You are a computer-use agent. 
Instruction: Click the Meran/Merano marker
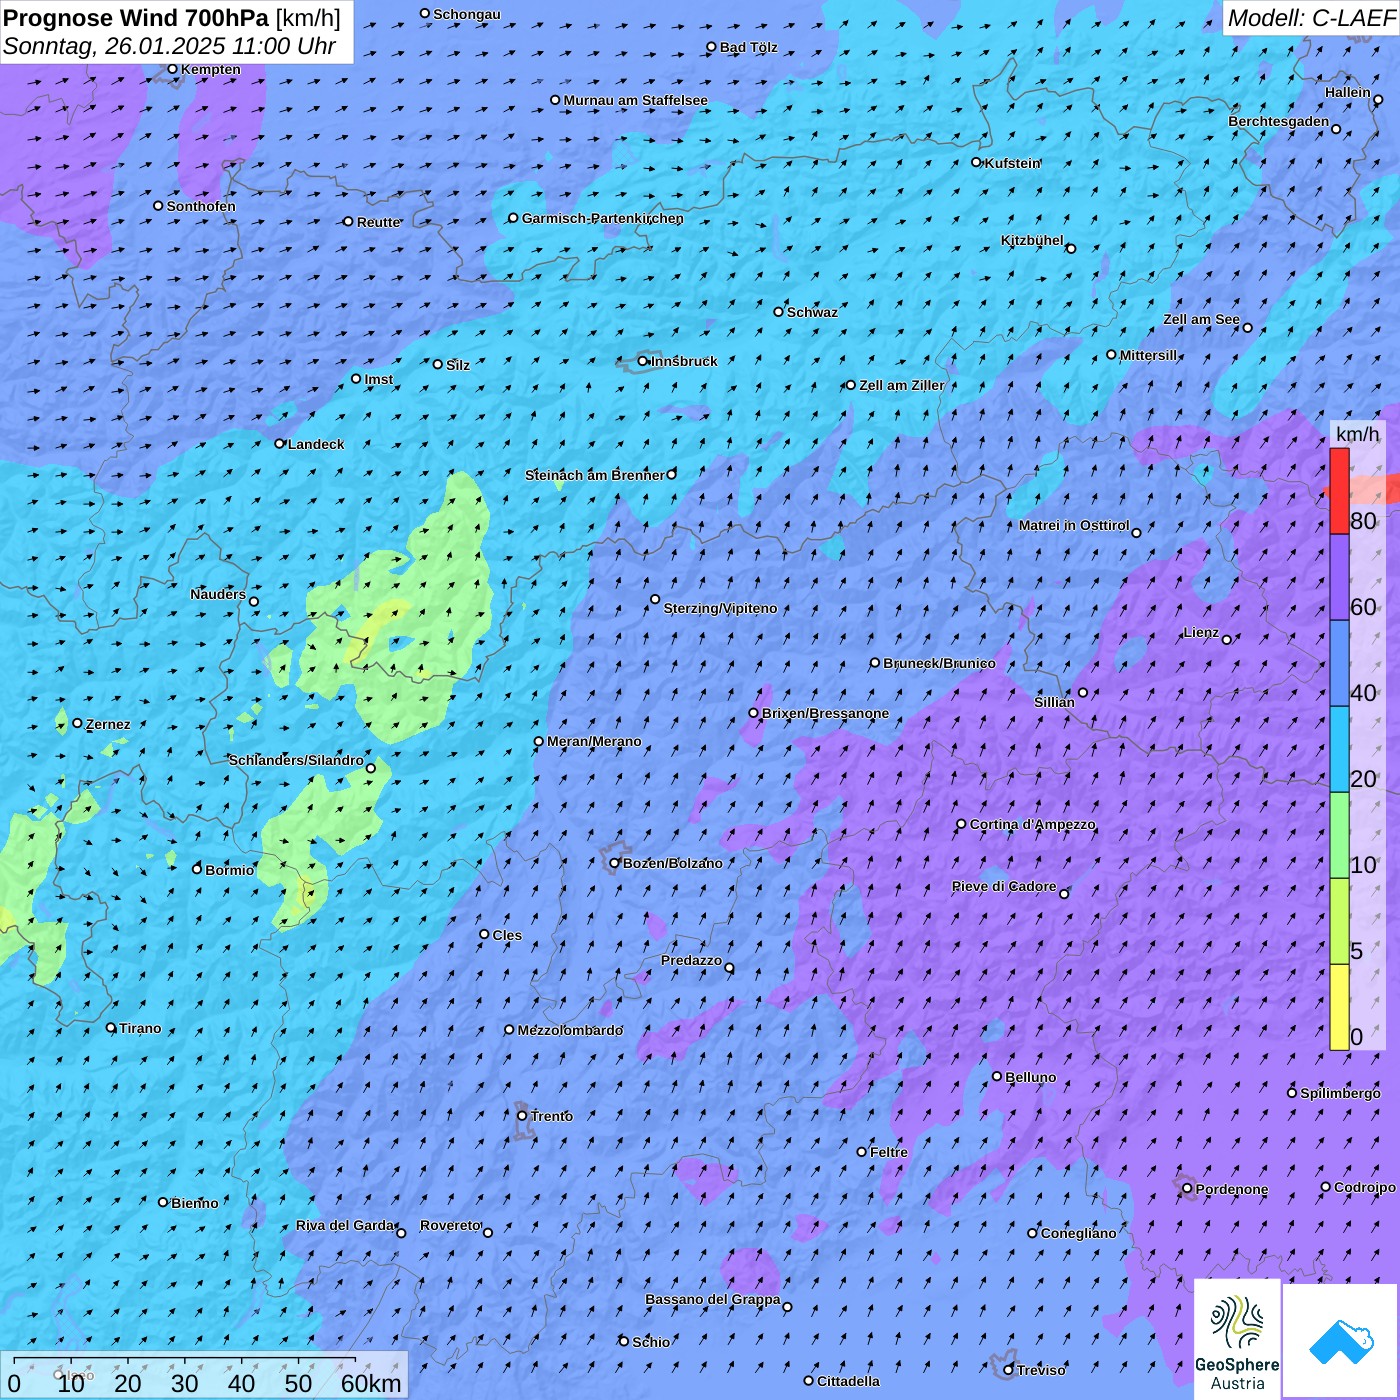click(x=539, y=741)
